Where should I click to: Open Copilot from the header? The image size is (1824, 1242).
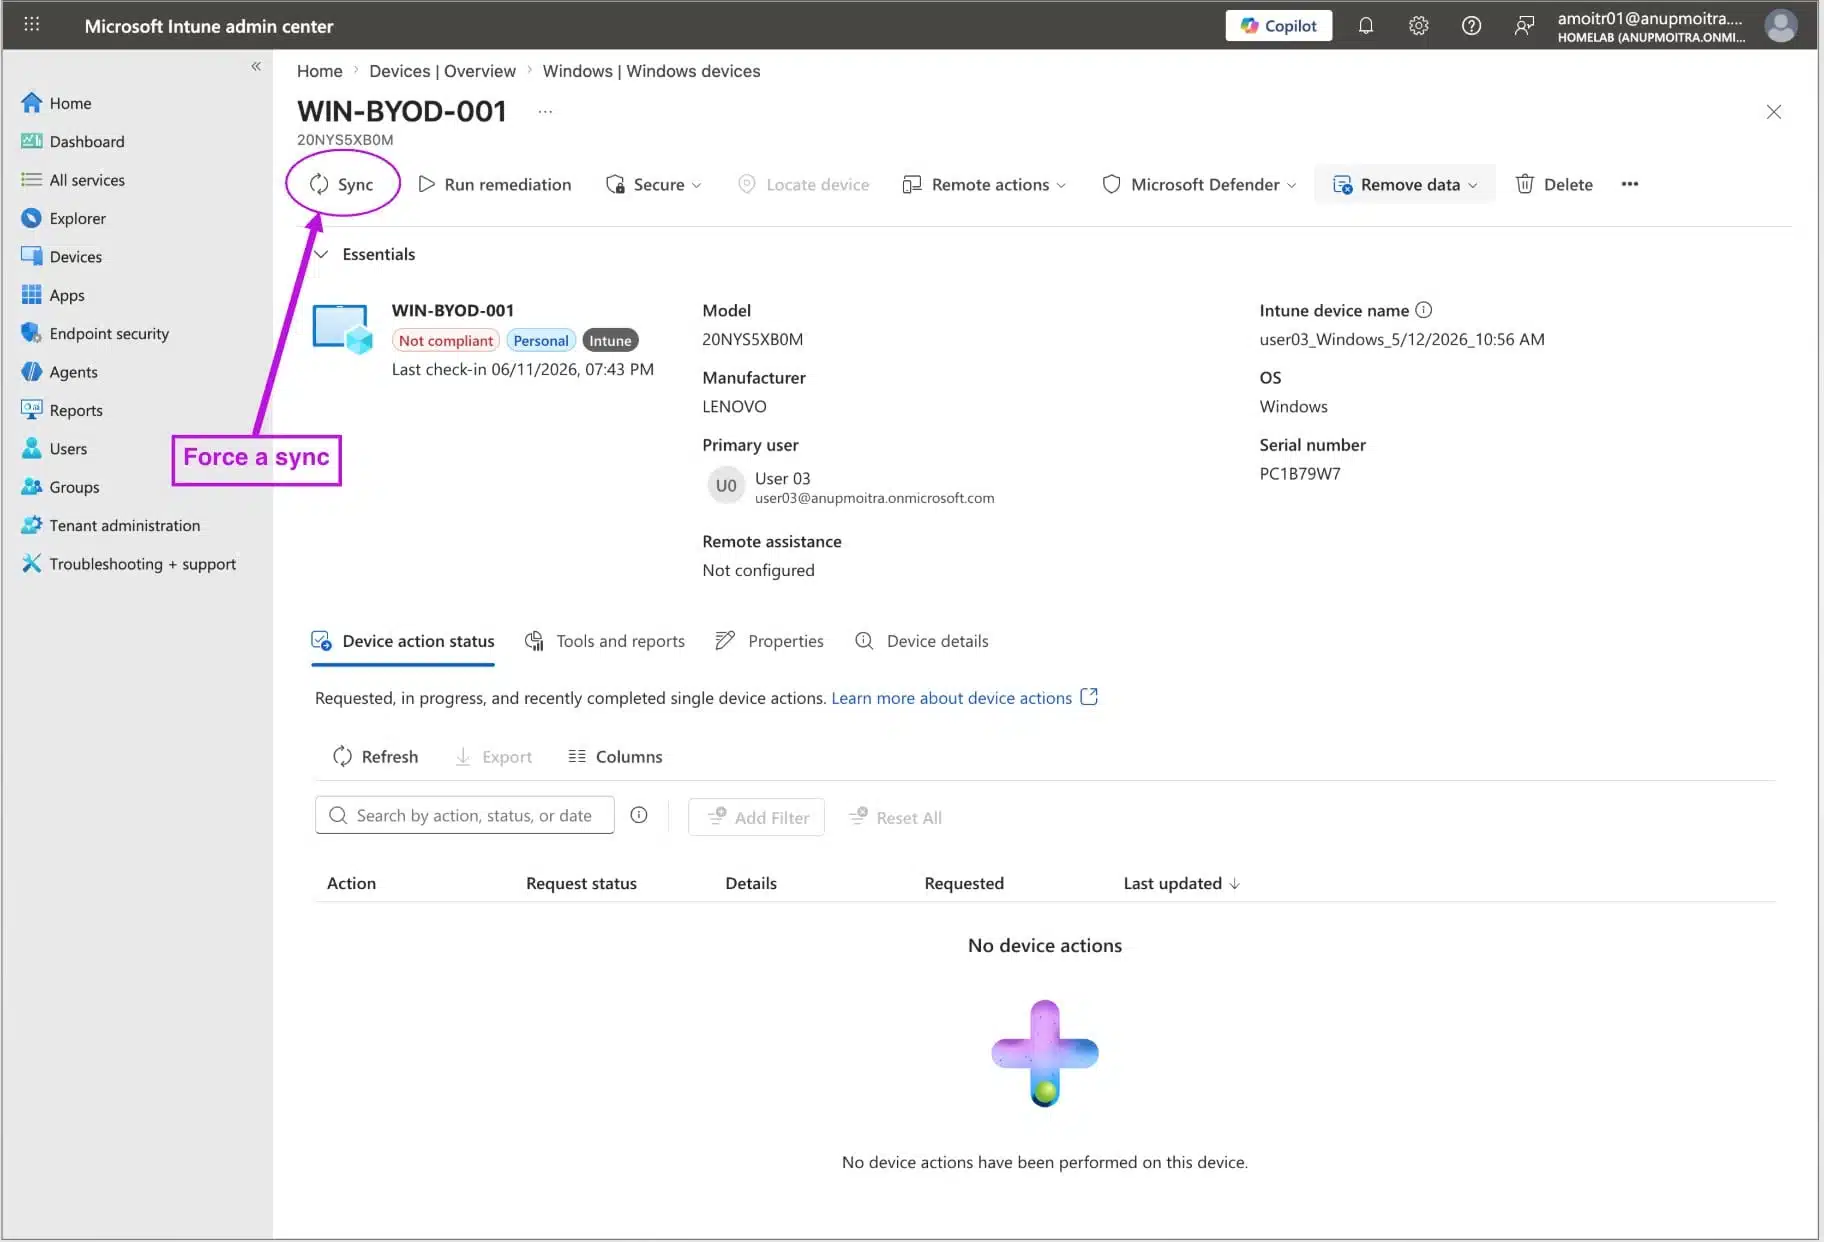click(1278, 26)
